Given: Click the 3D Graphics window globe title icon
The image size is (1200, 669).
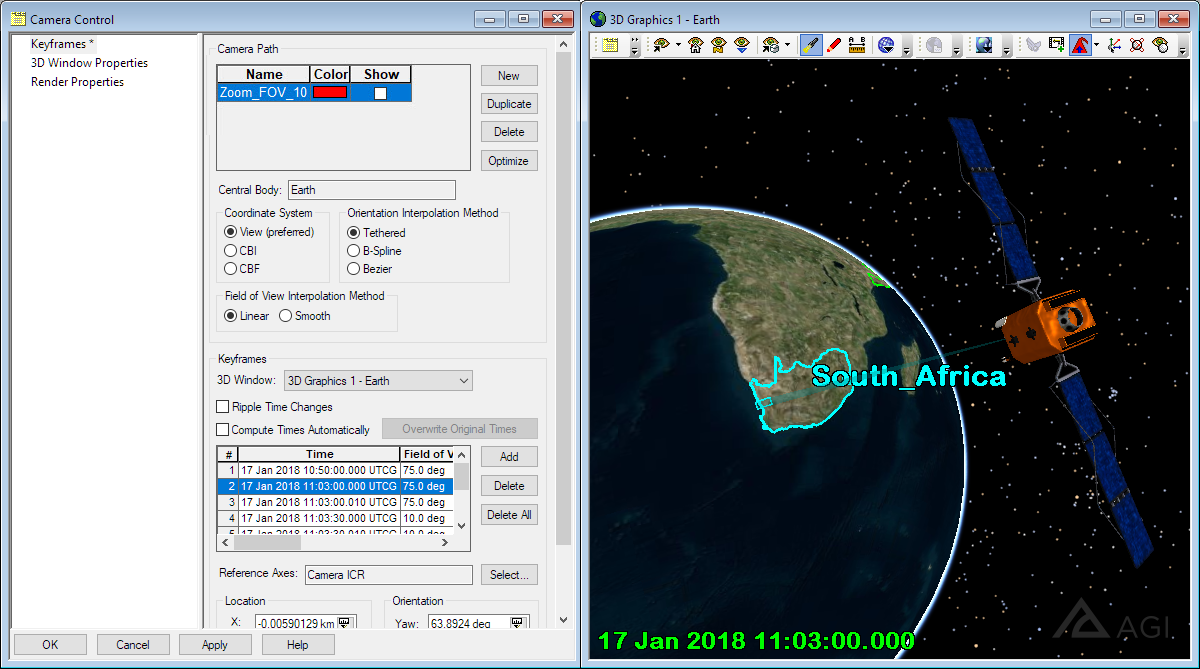Looking at the screenshot, I should pyautogui.click(x=598, y=19).
